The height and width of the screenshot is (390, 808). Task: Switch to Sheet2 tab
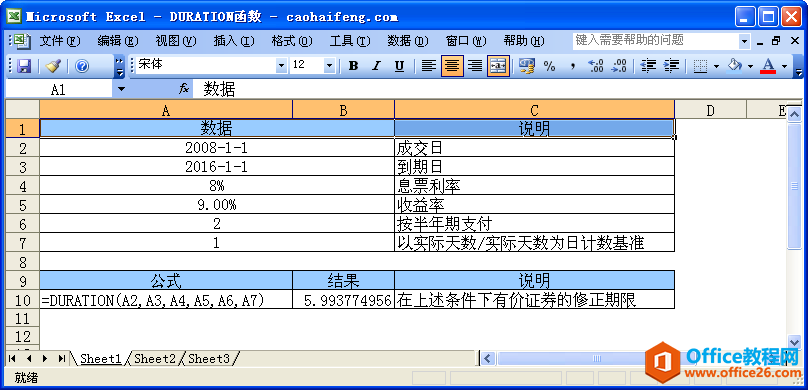coord(155,359)
